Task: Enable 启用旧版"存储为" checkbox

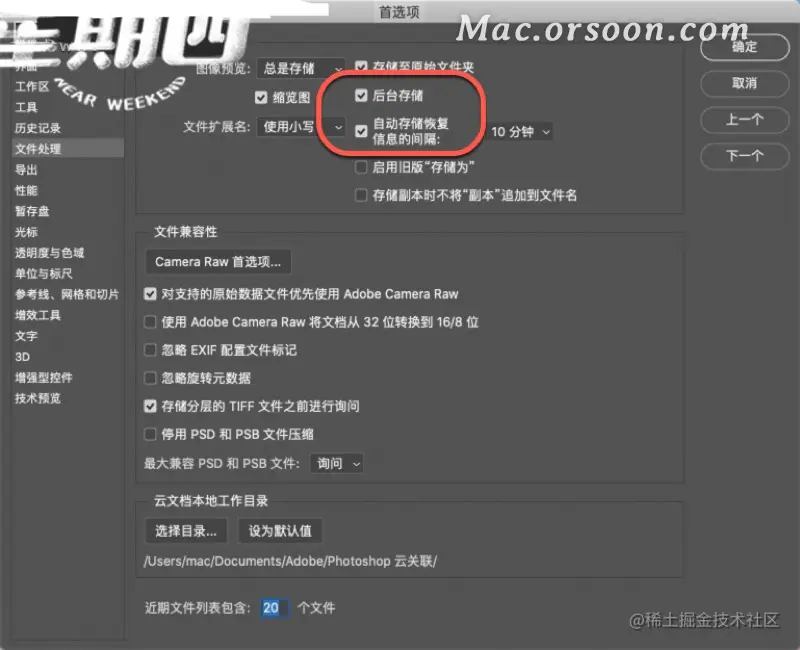Action: pyautogui.click(x=361, y=167)
